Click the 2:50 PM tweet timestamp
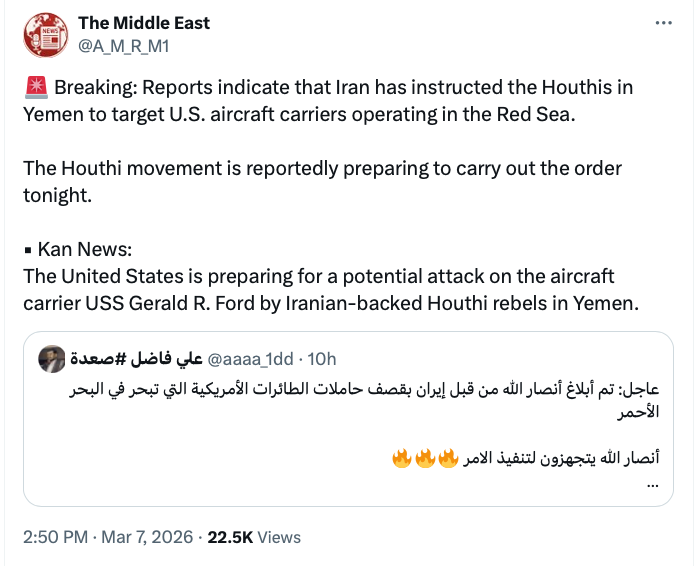 click(58, 537)
